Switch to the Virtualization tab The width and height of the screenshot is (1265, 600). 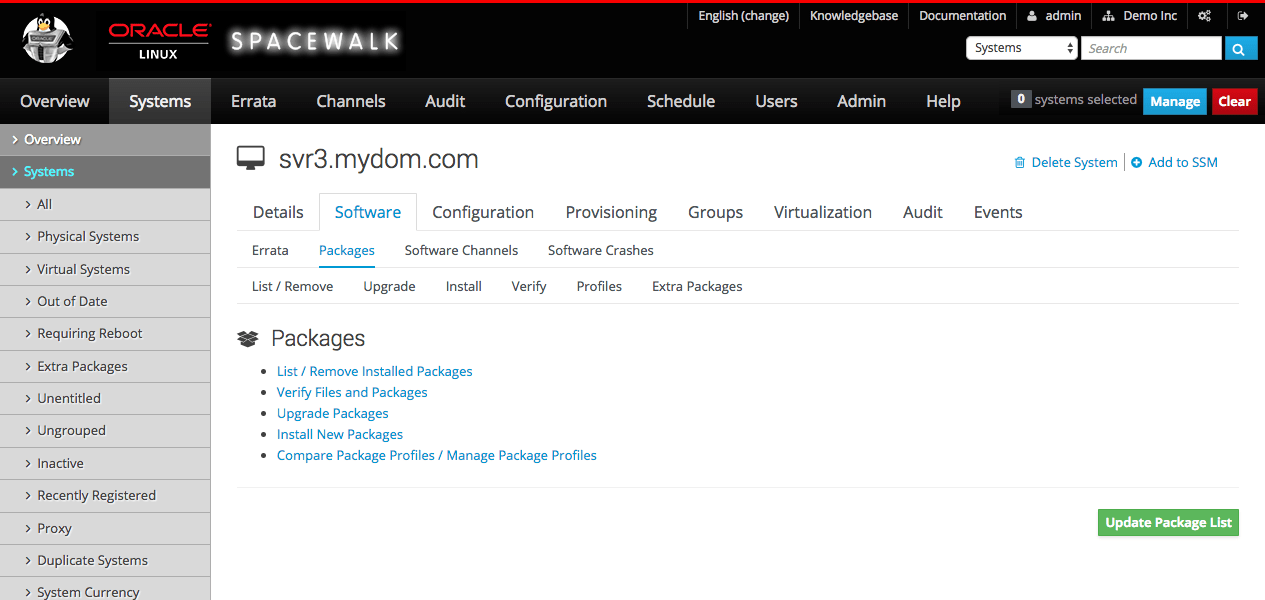pos(823,212)
